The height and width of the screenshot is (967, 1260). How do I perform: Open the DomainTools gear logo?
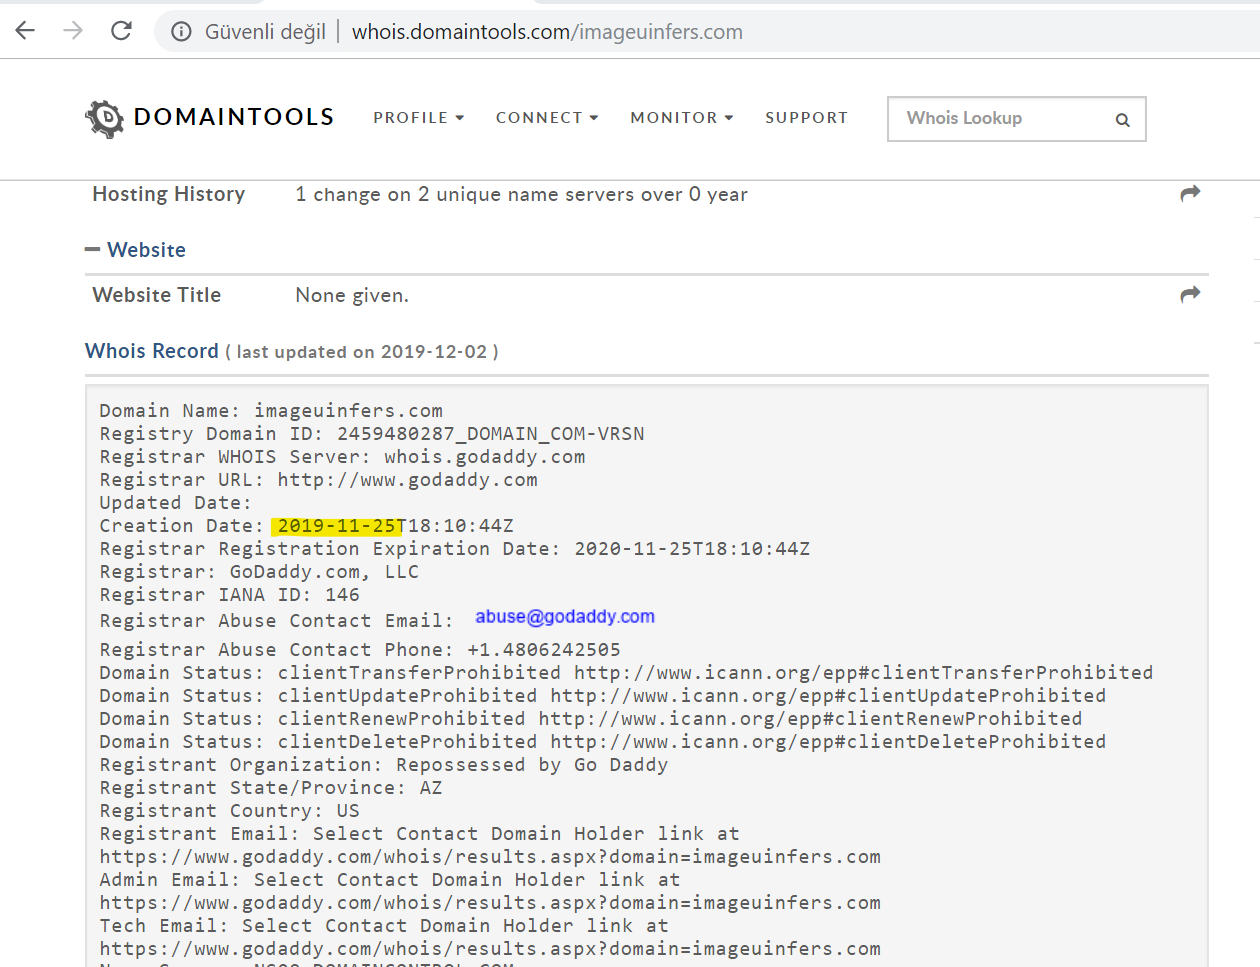pyautogui.click(x=104, y=118)
